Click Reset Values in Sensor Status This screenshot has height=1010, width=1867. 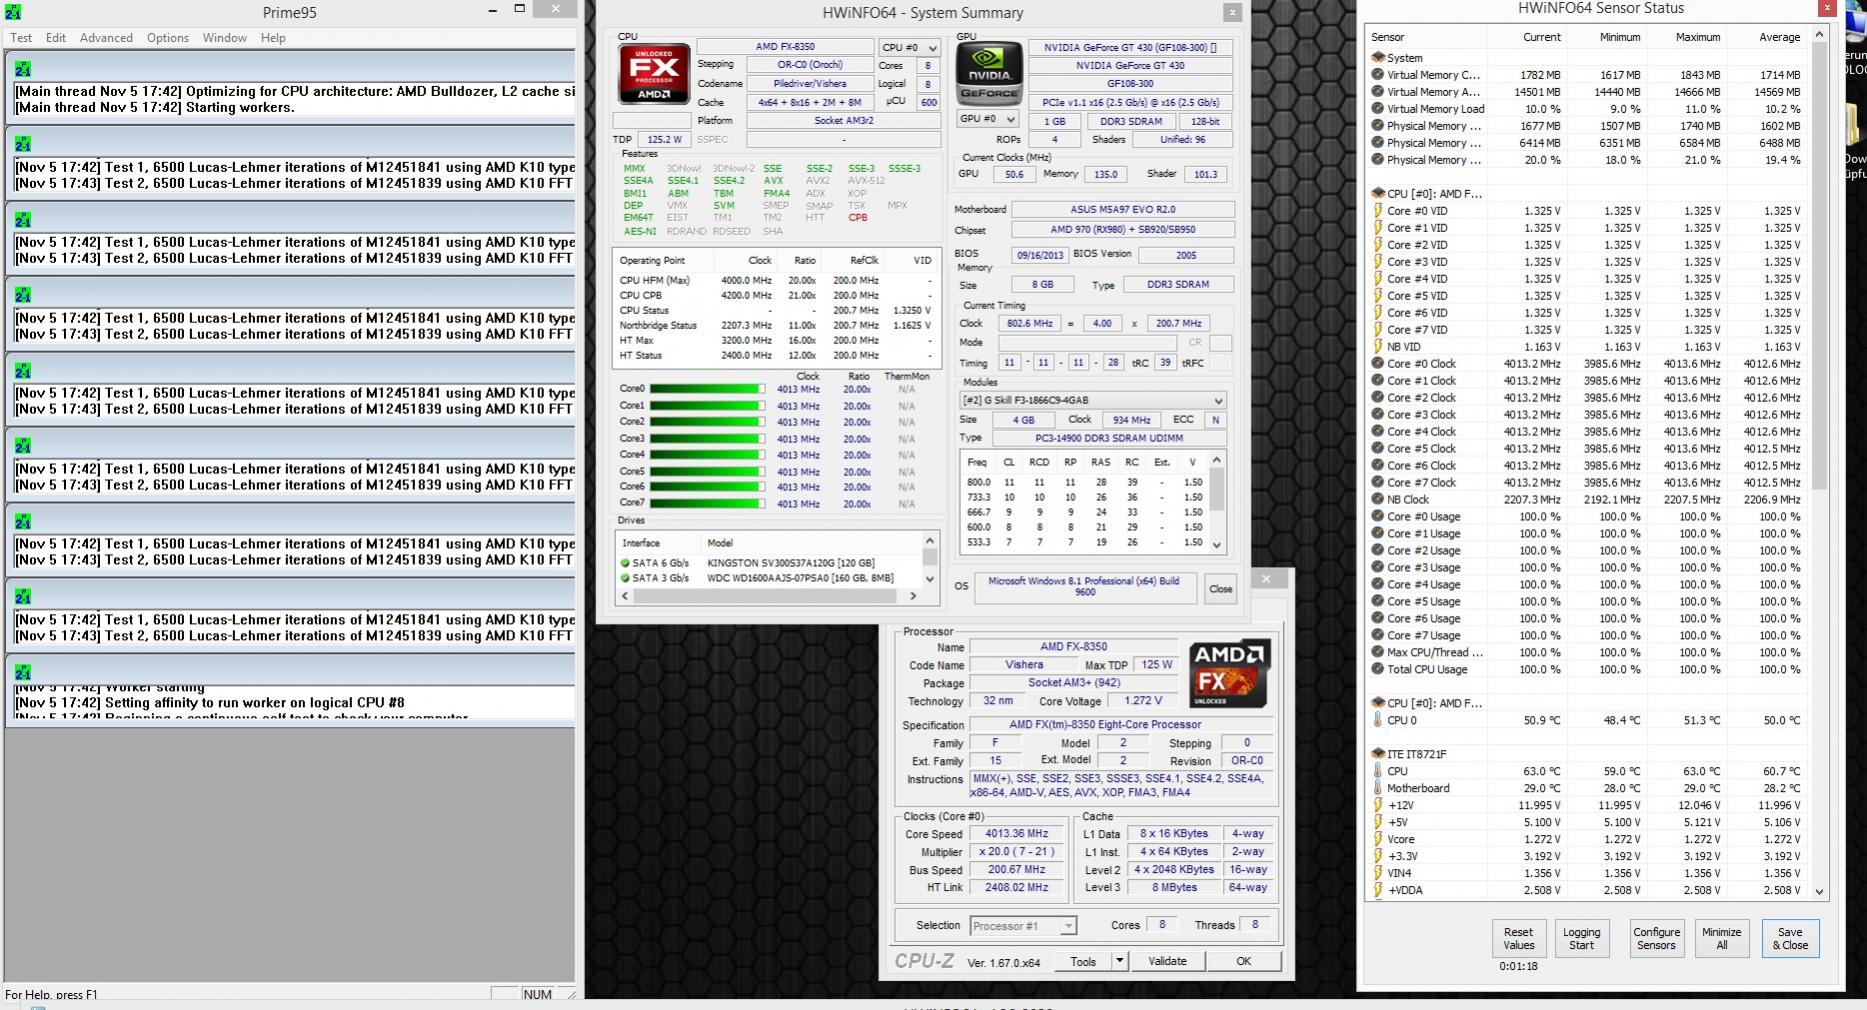click(1518, 938)
